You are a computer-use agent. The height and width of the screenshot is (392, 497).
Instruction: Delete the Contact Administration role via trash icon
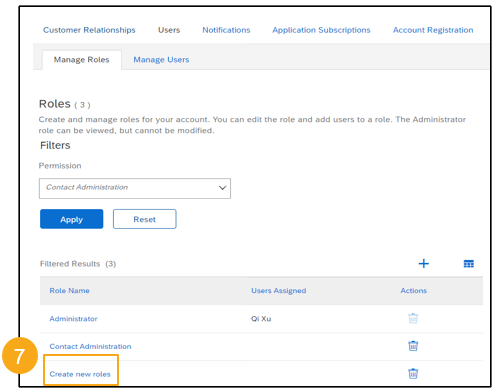coord(413,346)
